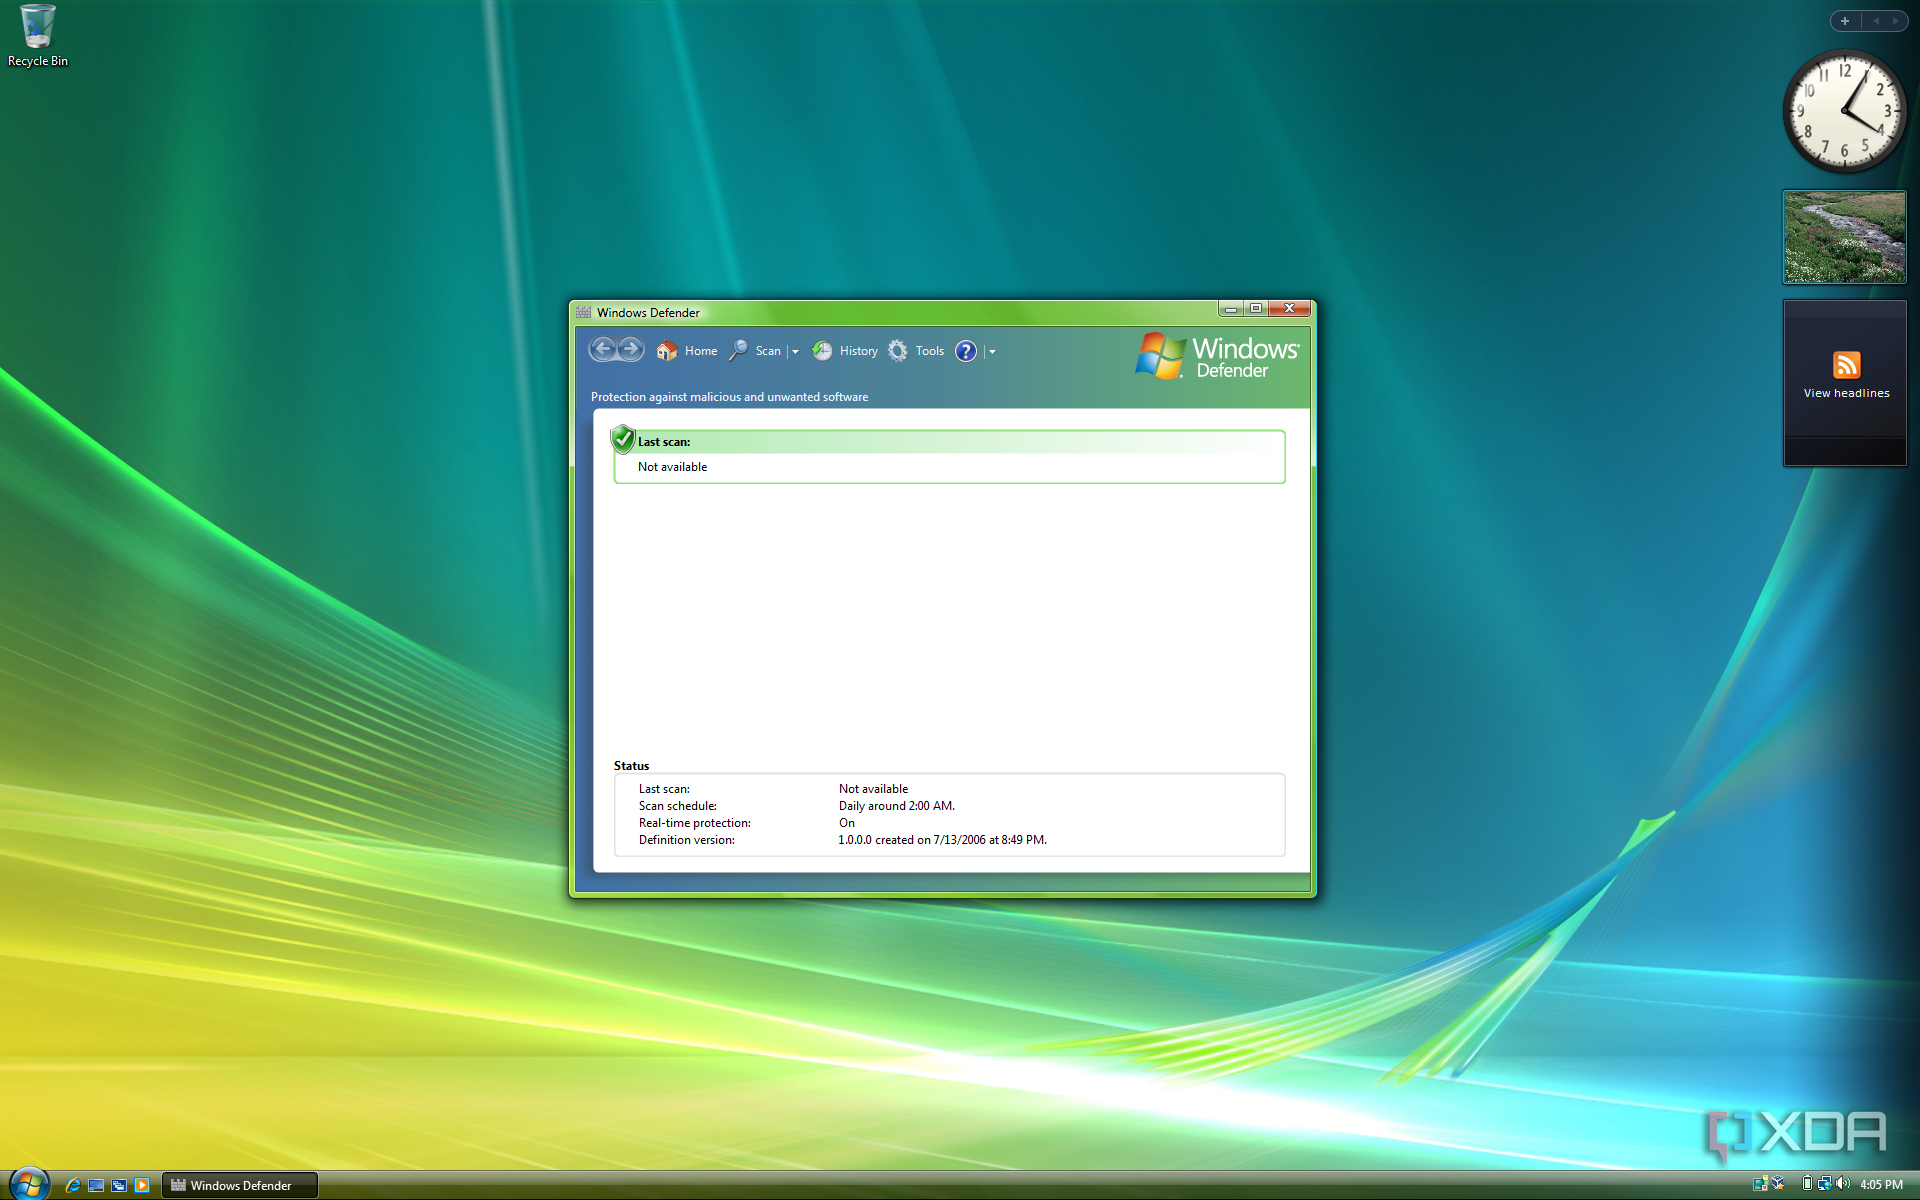Click the Windows Sidebar tray icon

[x=1760, y=1184]
